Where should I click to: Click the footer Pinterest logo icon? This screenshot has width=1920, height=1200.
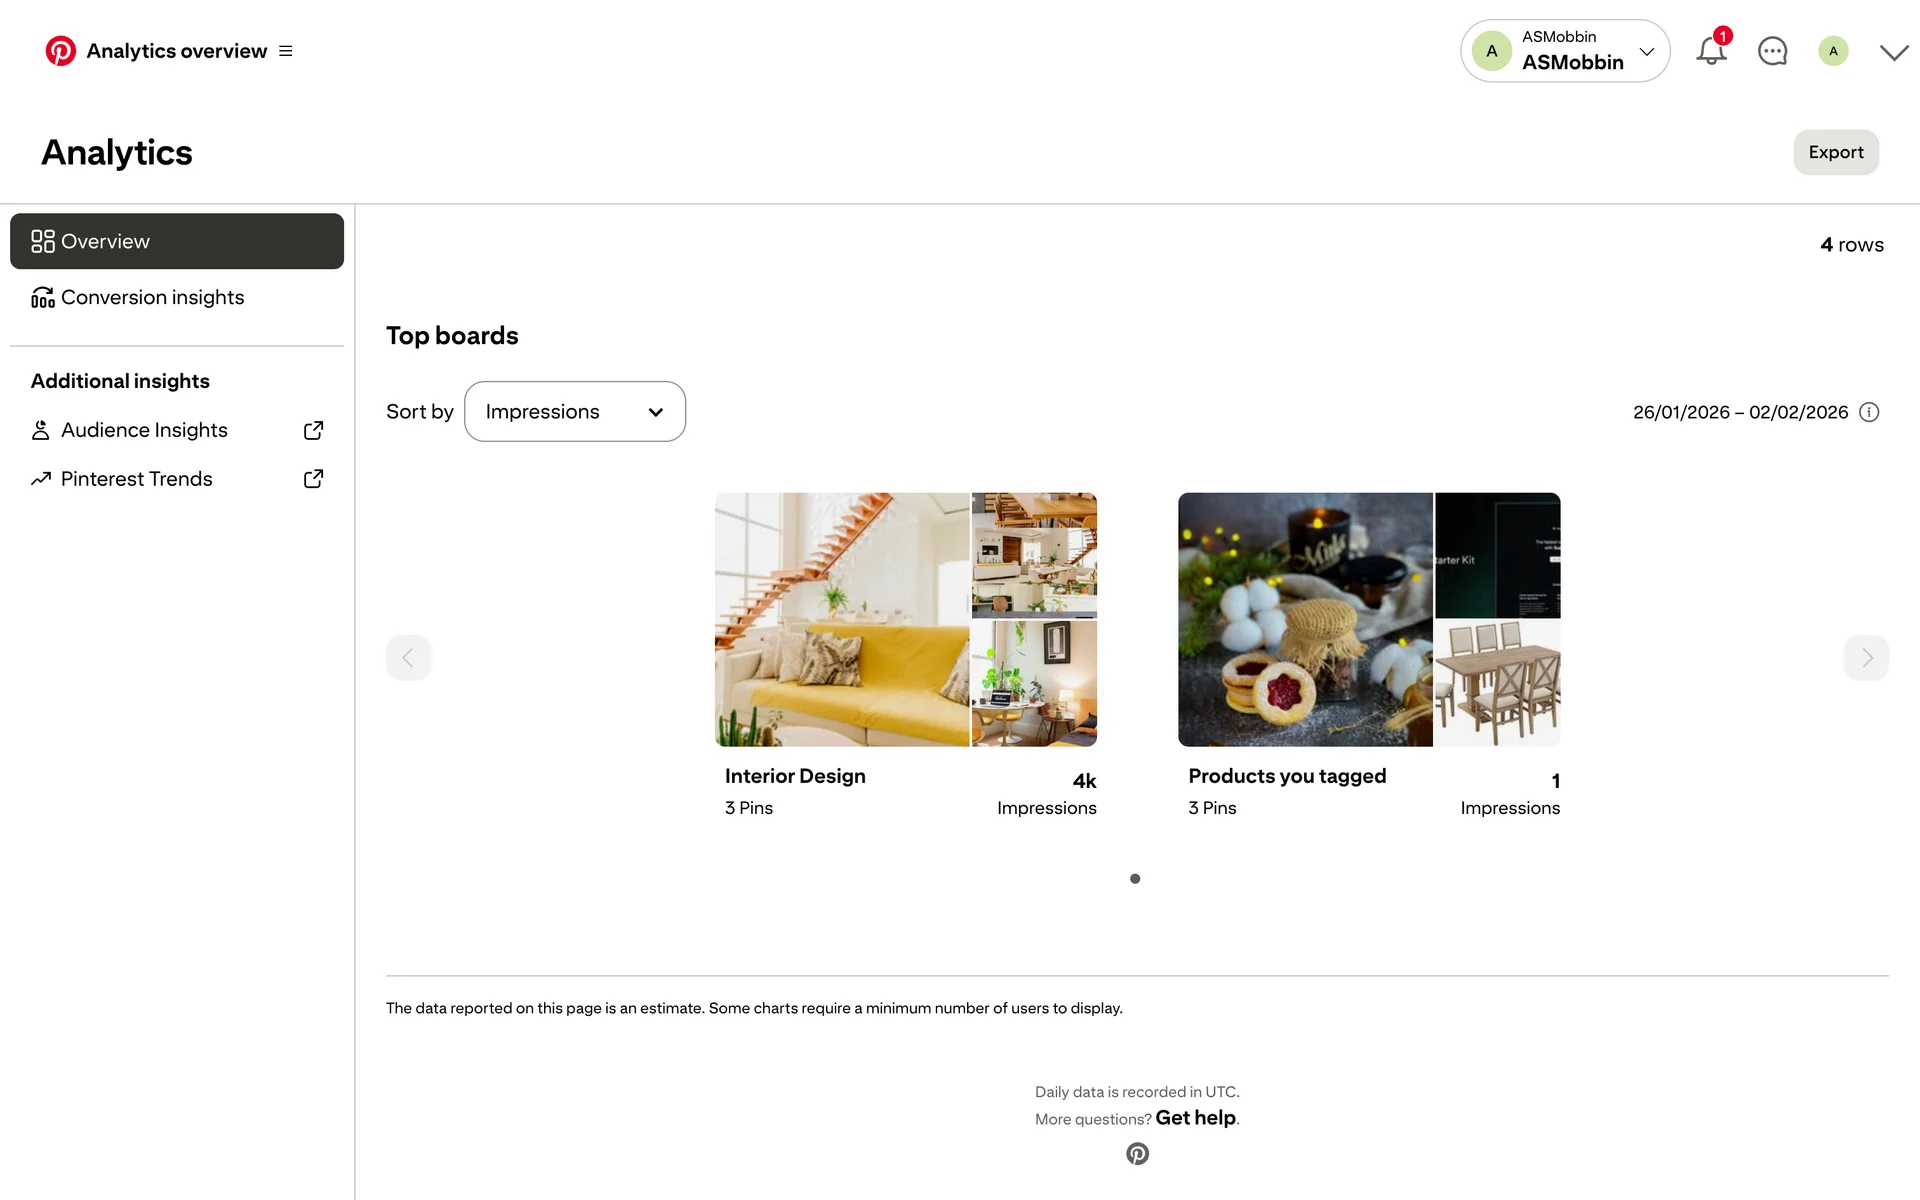coord(1137,1154)
